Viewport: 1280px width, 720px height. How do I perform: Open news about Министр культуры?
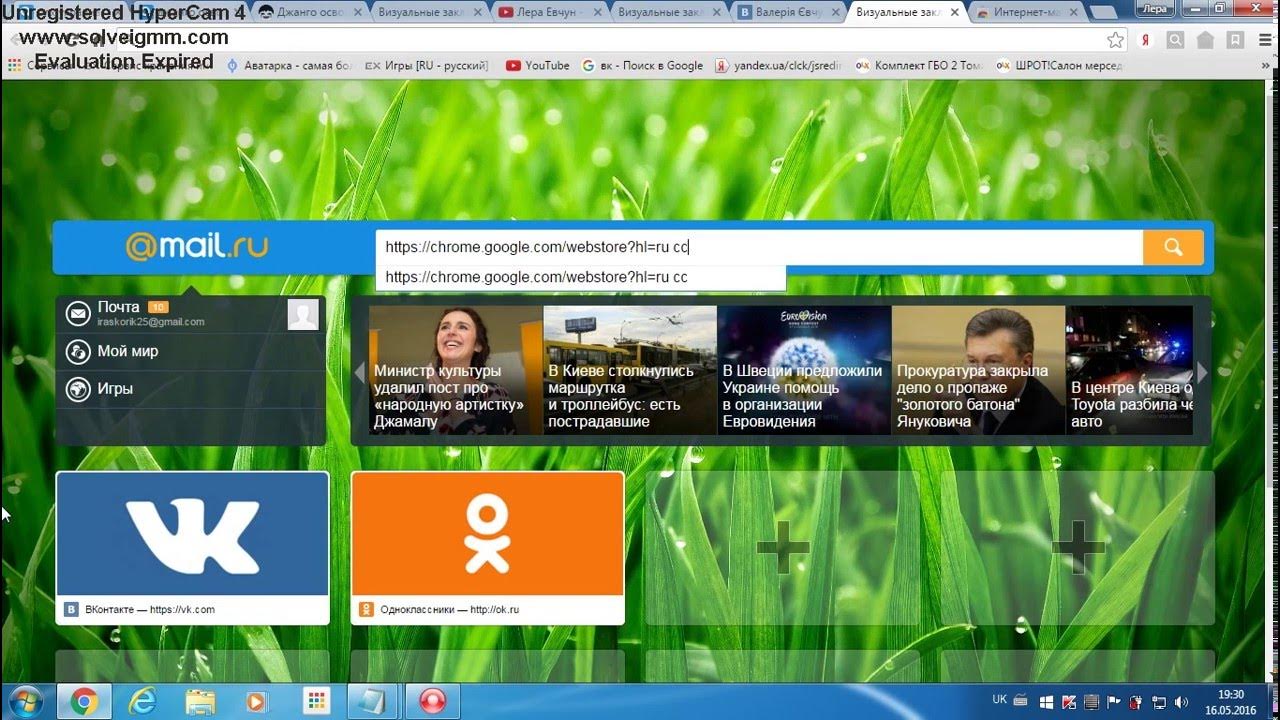(456, 370)
